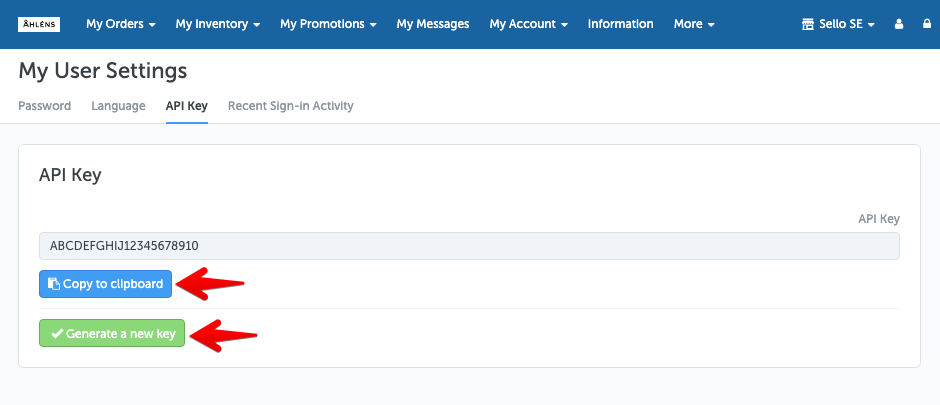Open the user profile icon
Viewport: 940px width, 405px height.
coord(899,24)
